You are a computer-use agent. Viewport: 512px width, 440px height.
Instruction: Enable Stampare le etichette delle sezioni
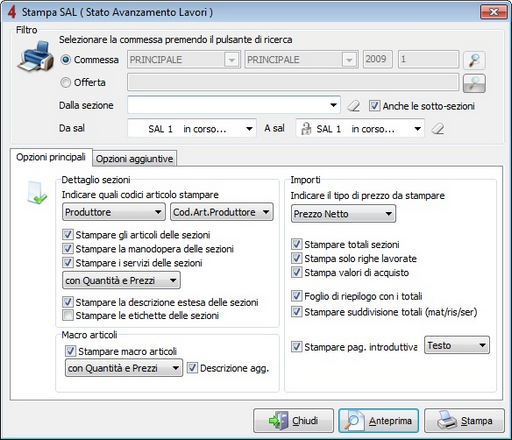[68, 315]
